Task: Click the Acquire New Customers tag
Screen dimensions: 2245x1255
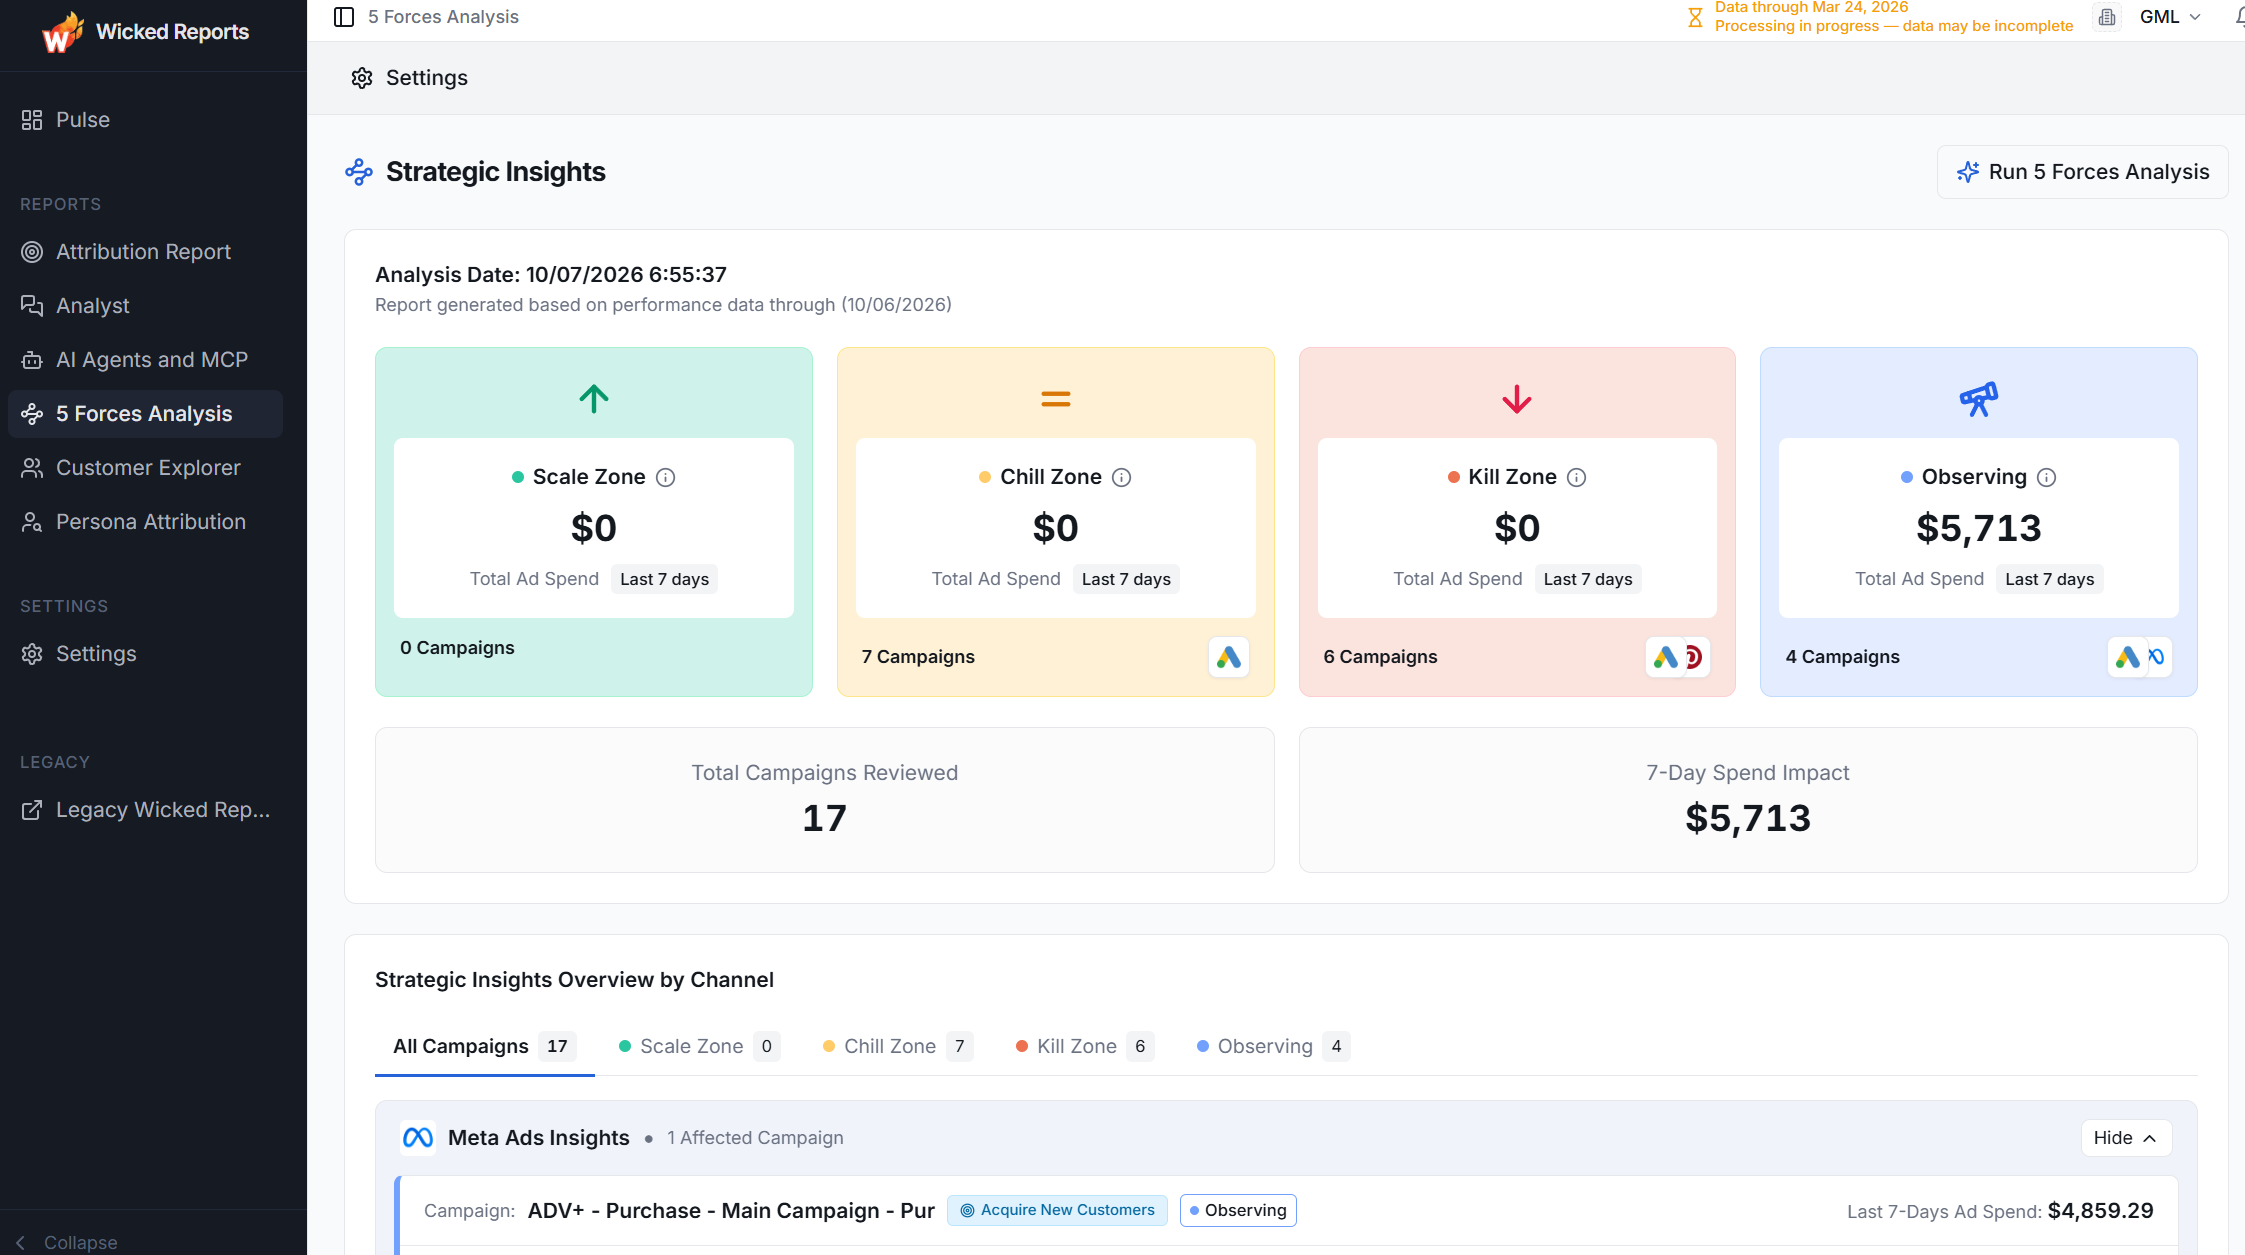Action: (x=1057, y=1210)
